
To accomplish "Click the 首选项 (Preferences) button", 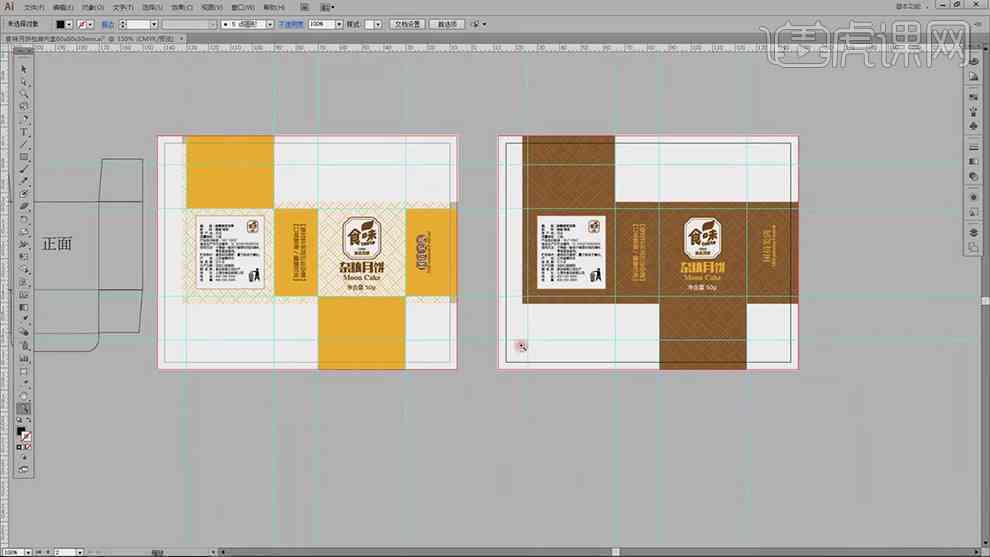I will (x=447, y=24).
